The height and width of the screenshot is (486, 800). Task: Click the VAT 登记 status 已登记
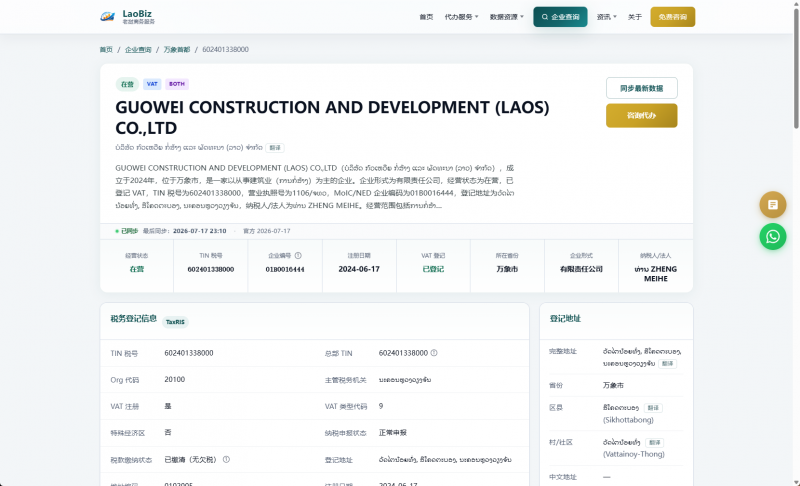click(x=433, y=269)
